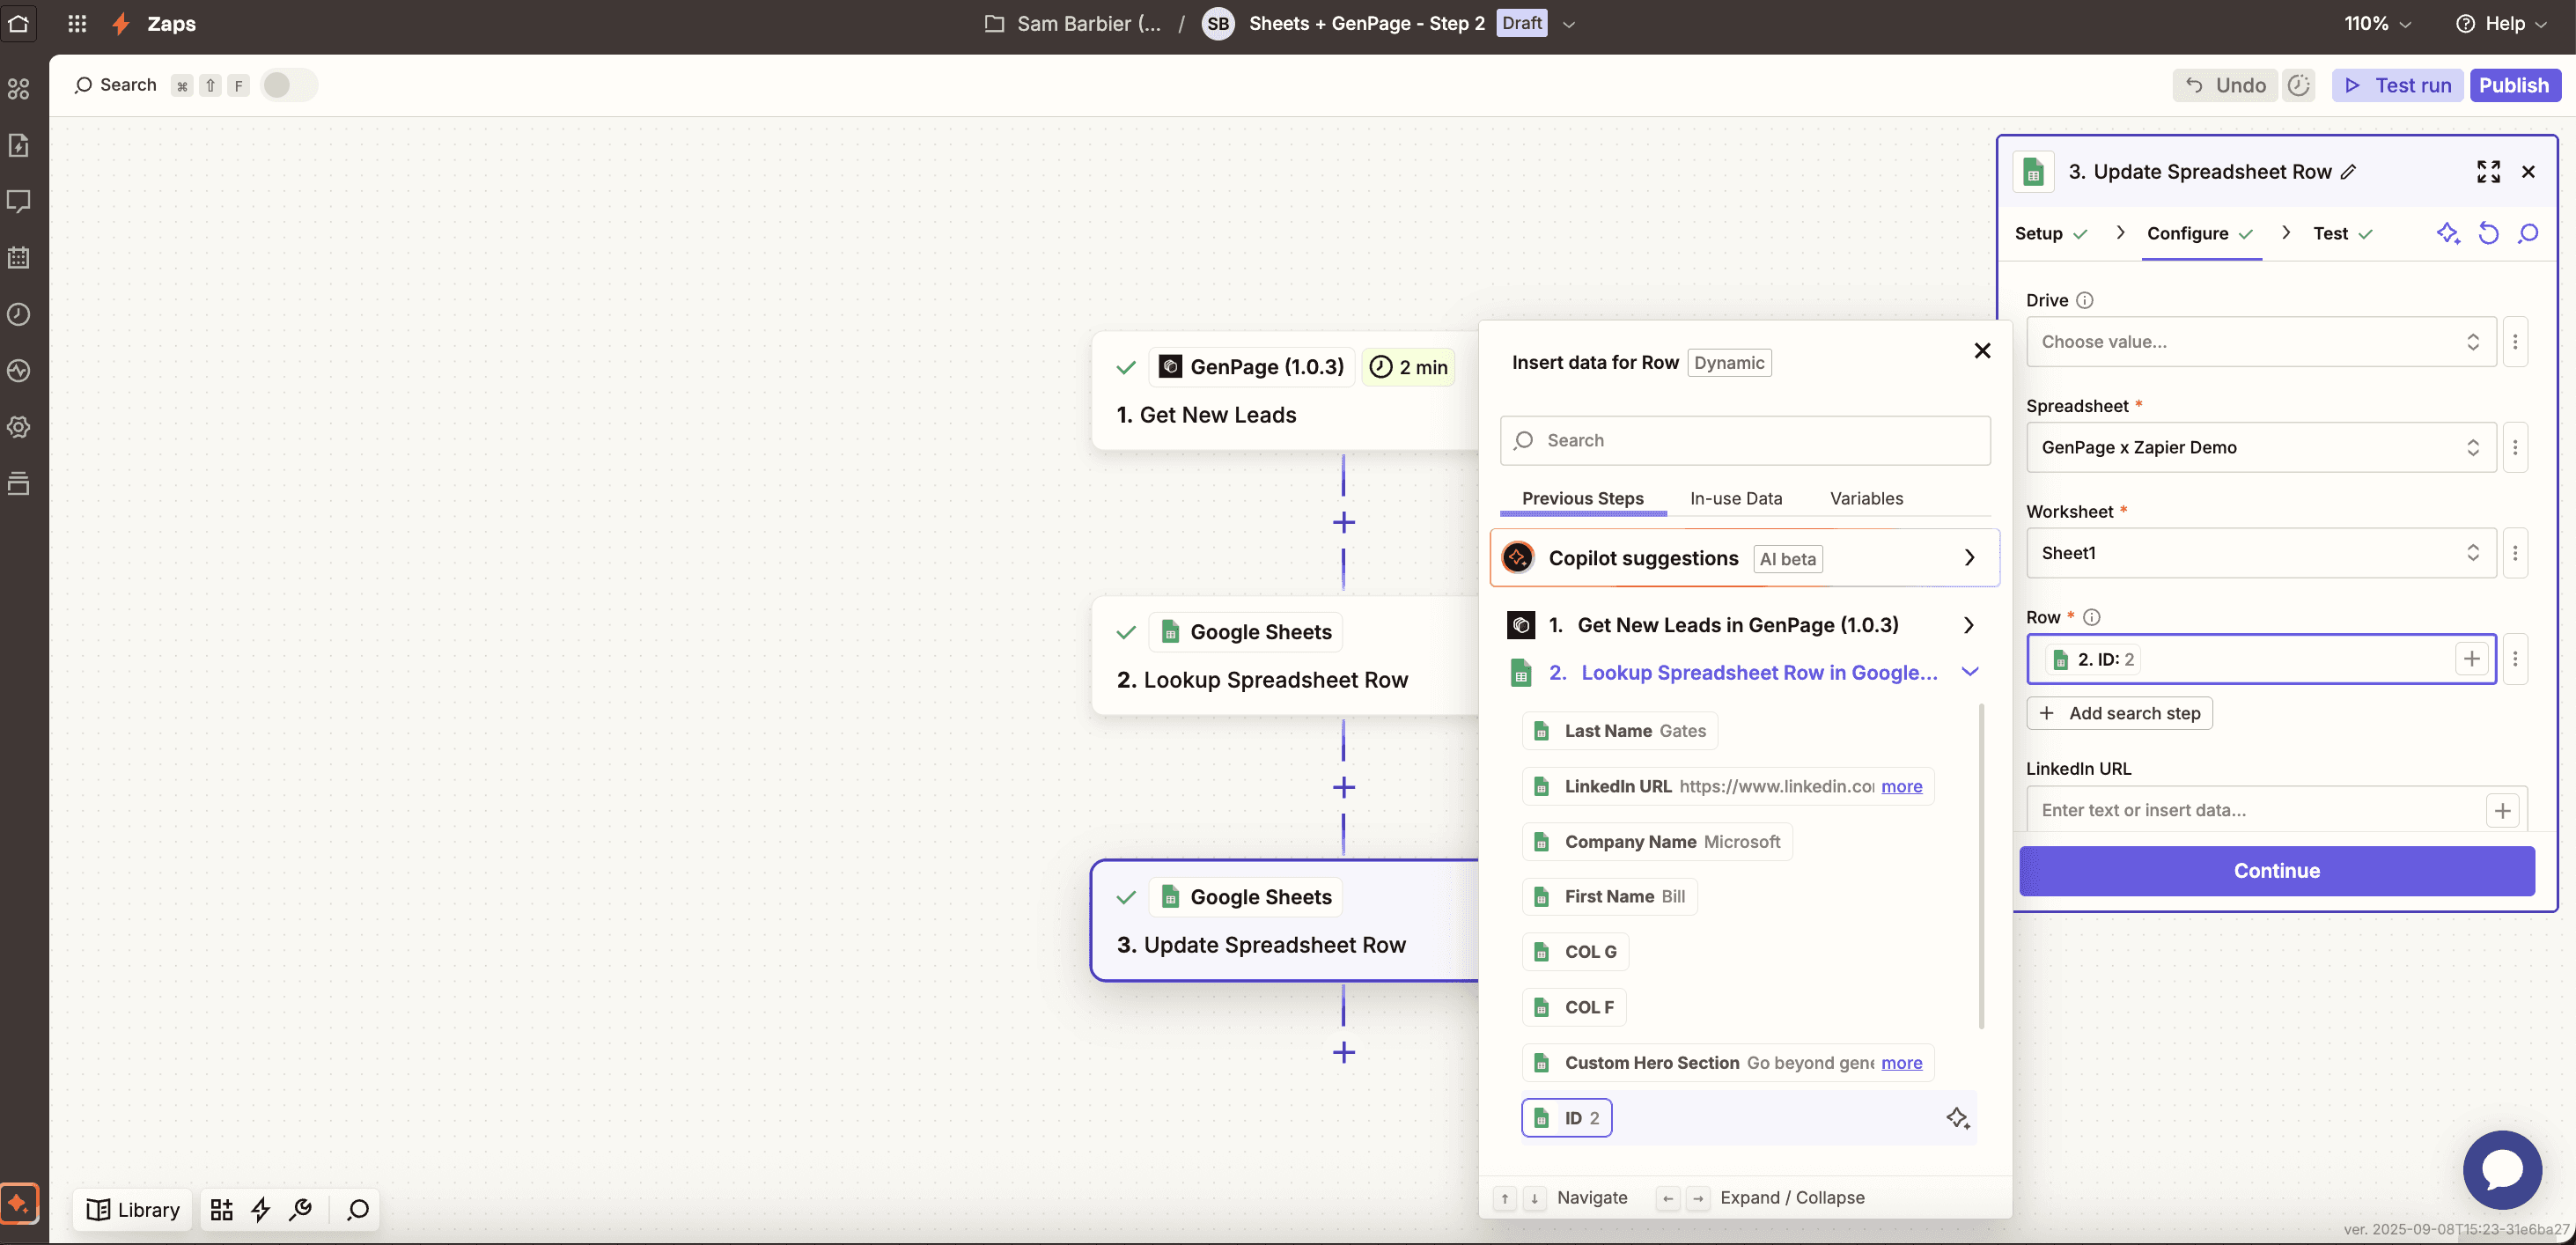The image size is (2576, 1245).
Task: Open the Zap history clock icon in sidebar
Action: point(19,314)
